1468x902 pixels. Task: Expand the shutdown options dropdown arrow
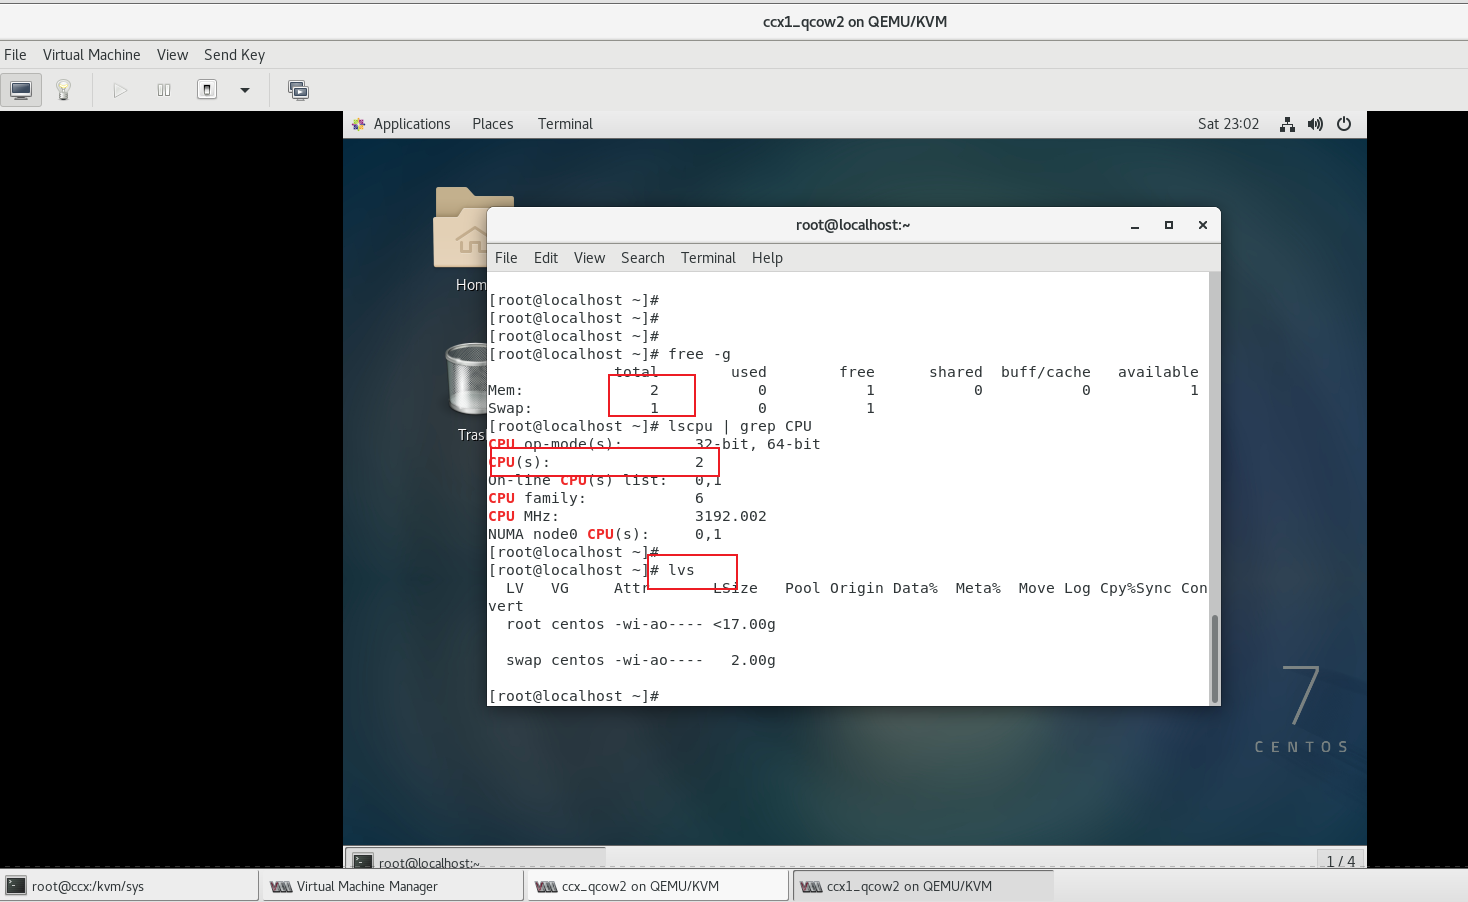coord(243,89)
